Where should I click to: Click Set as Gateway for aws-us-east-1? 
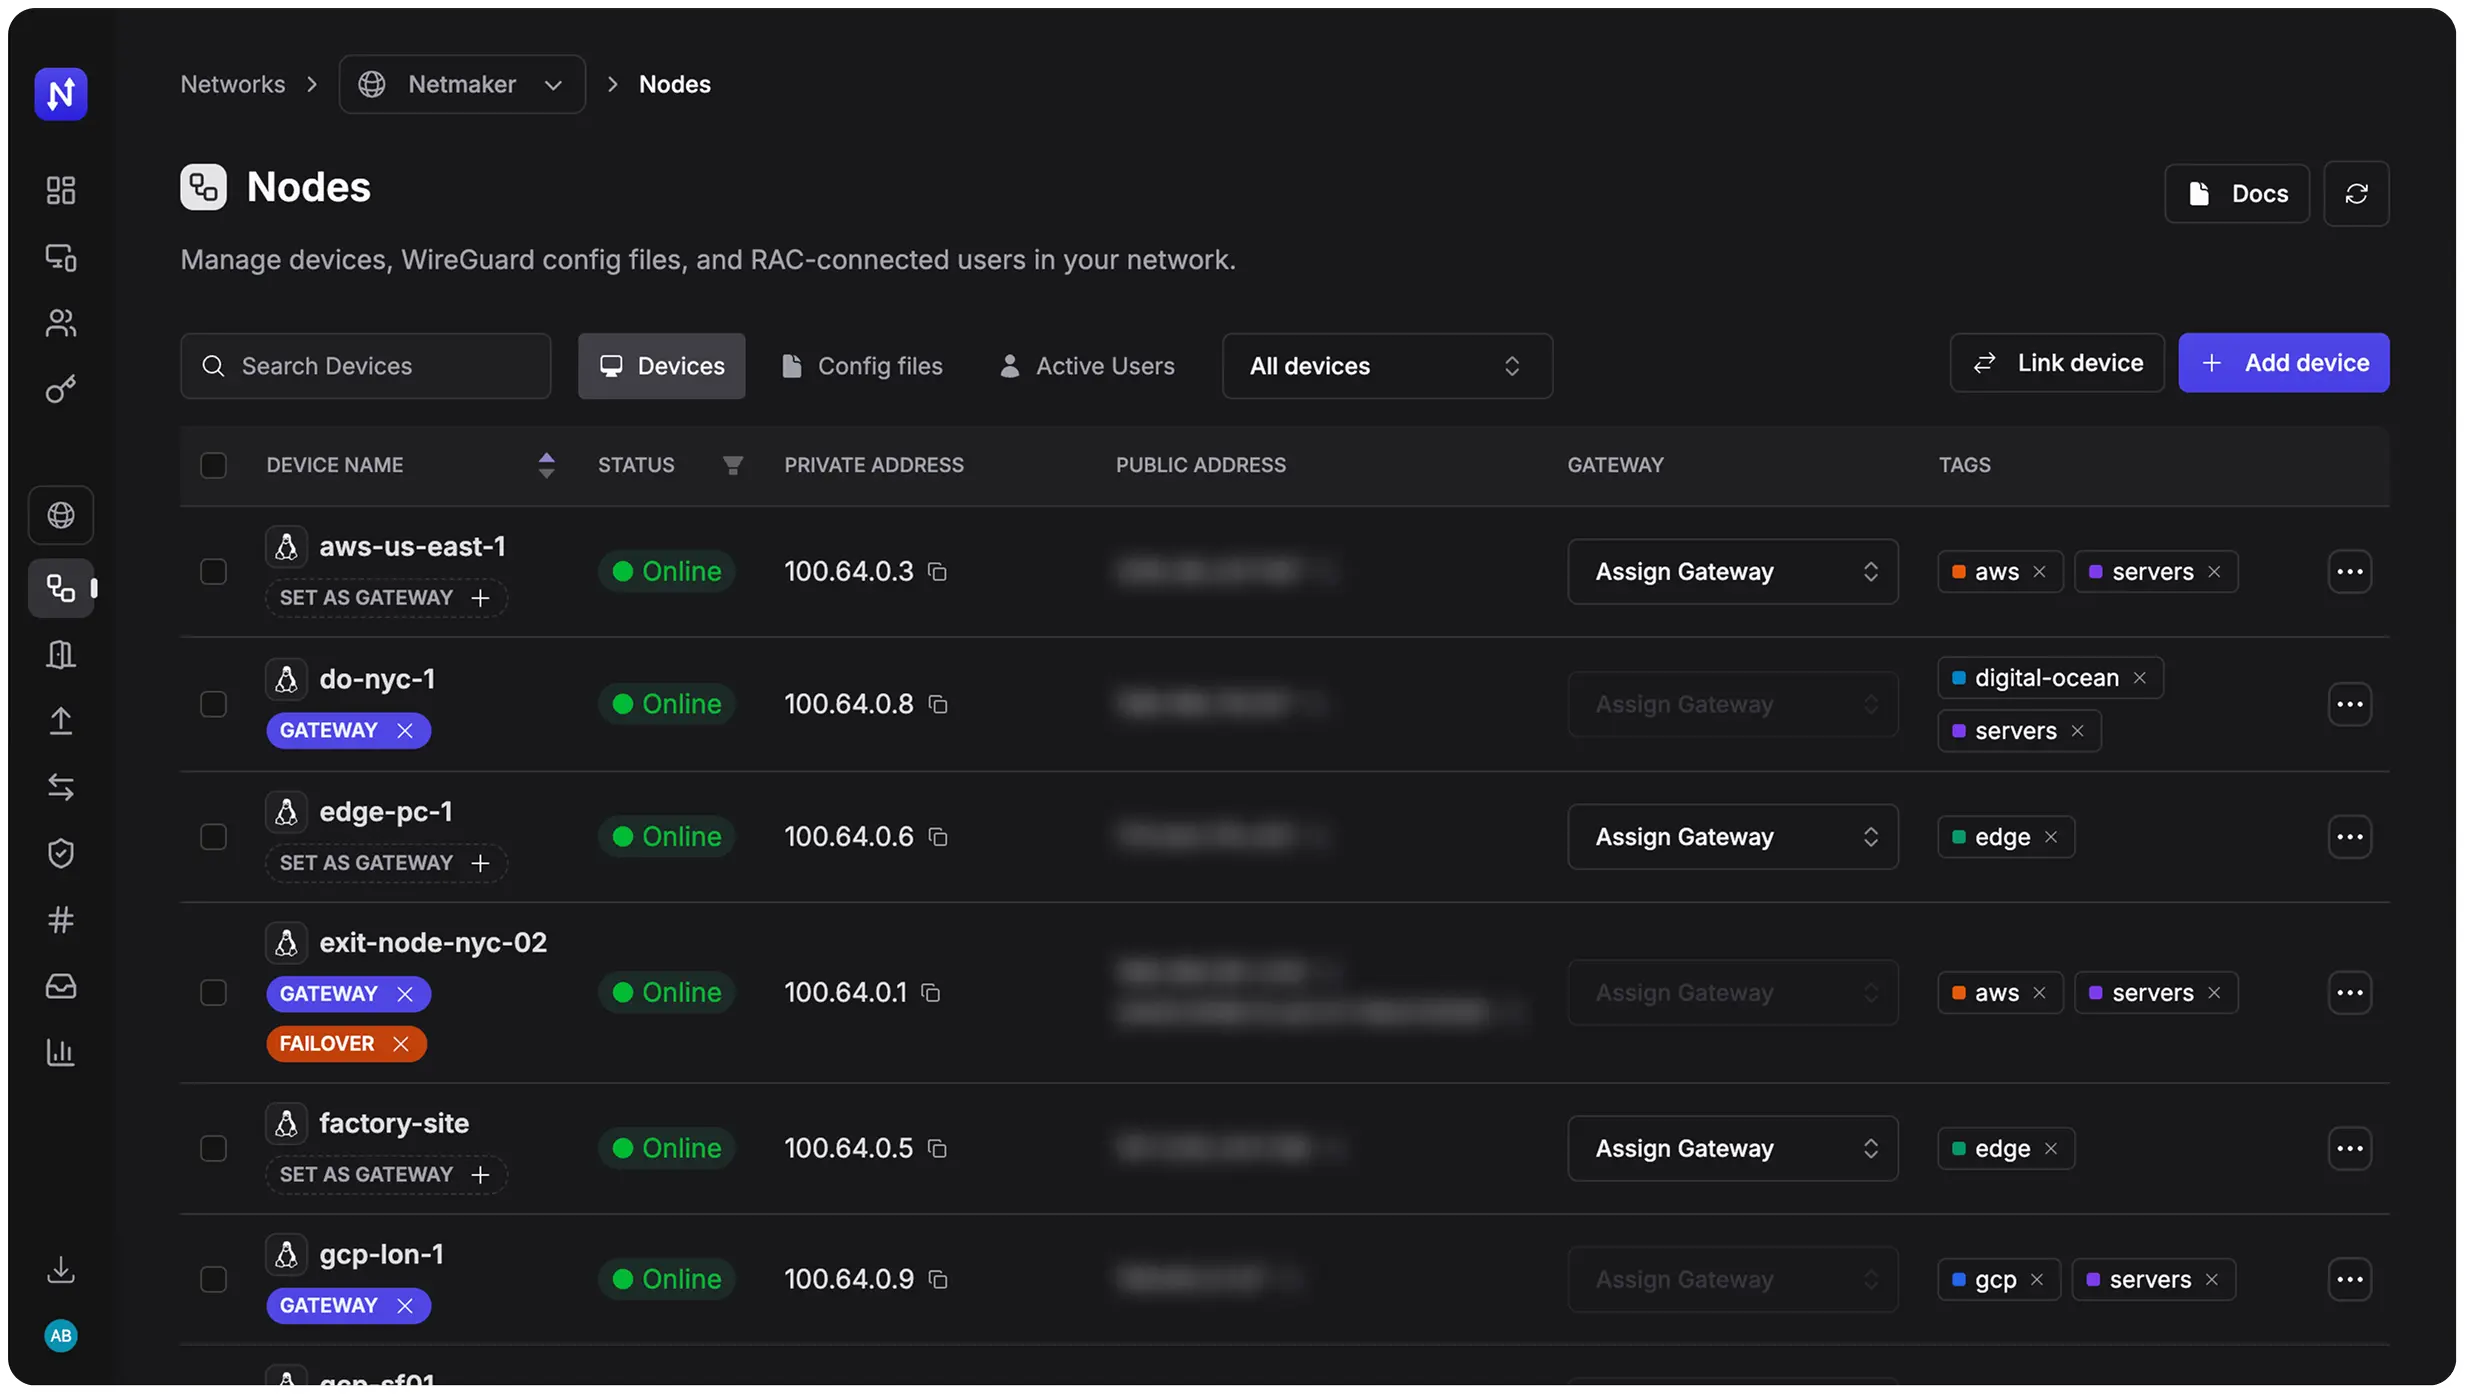[385, 598]
